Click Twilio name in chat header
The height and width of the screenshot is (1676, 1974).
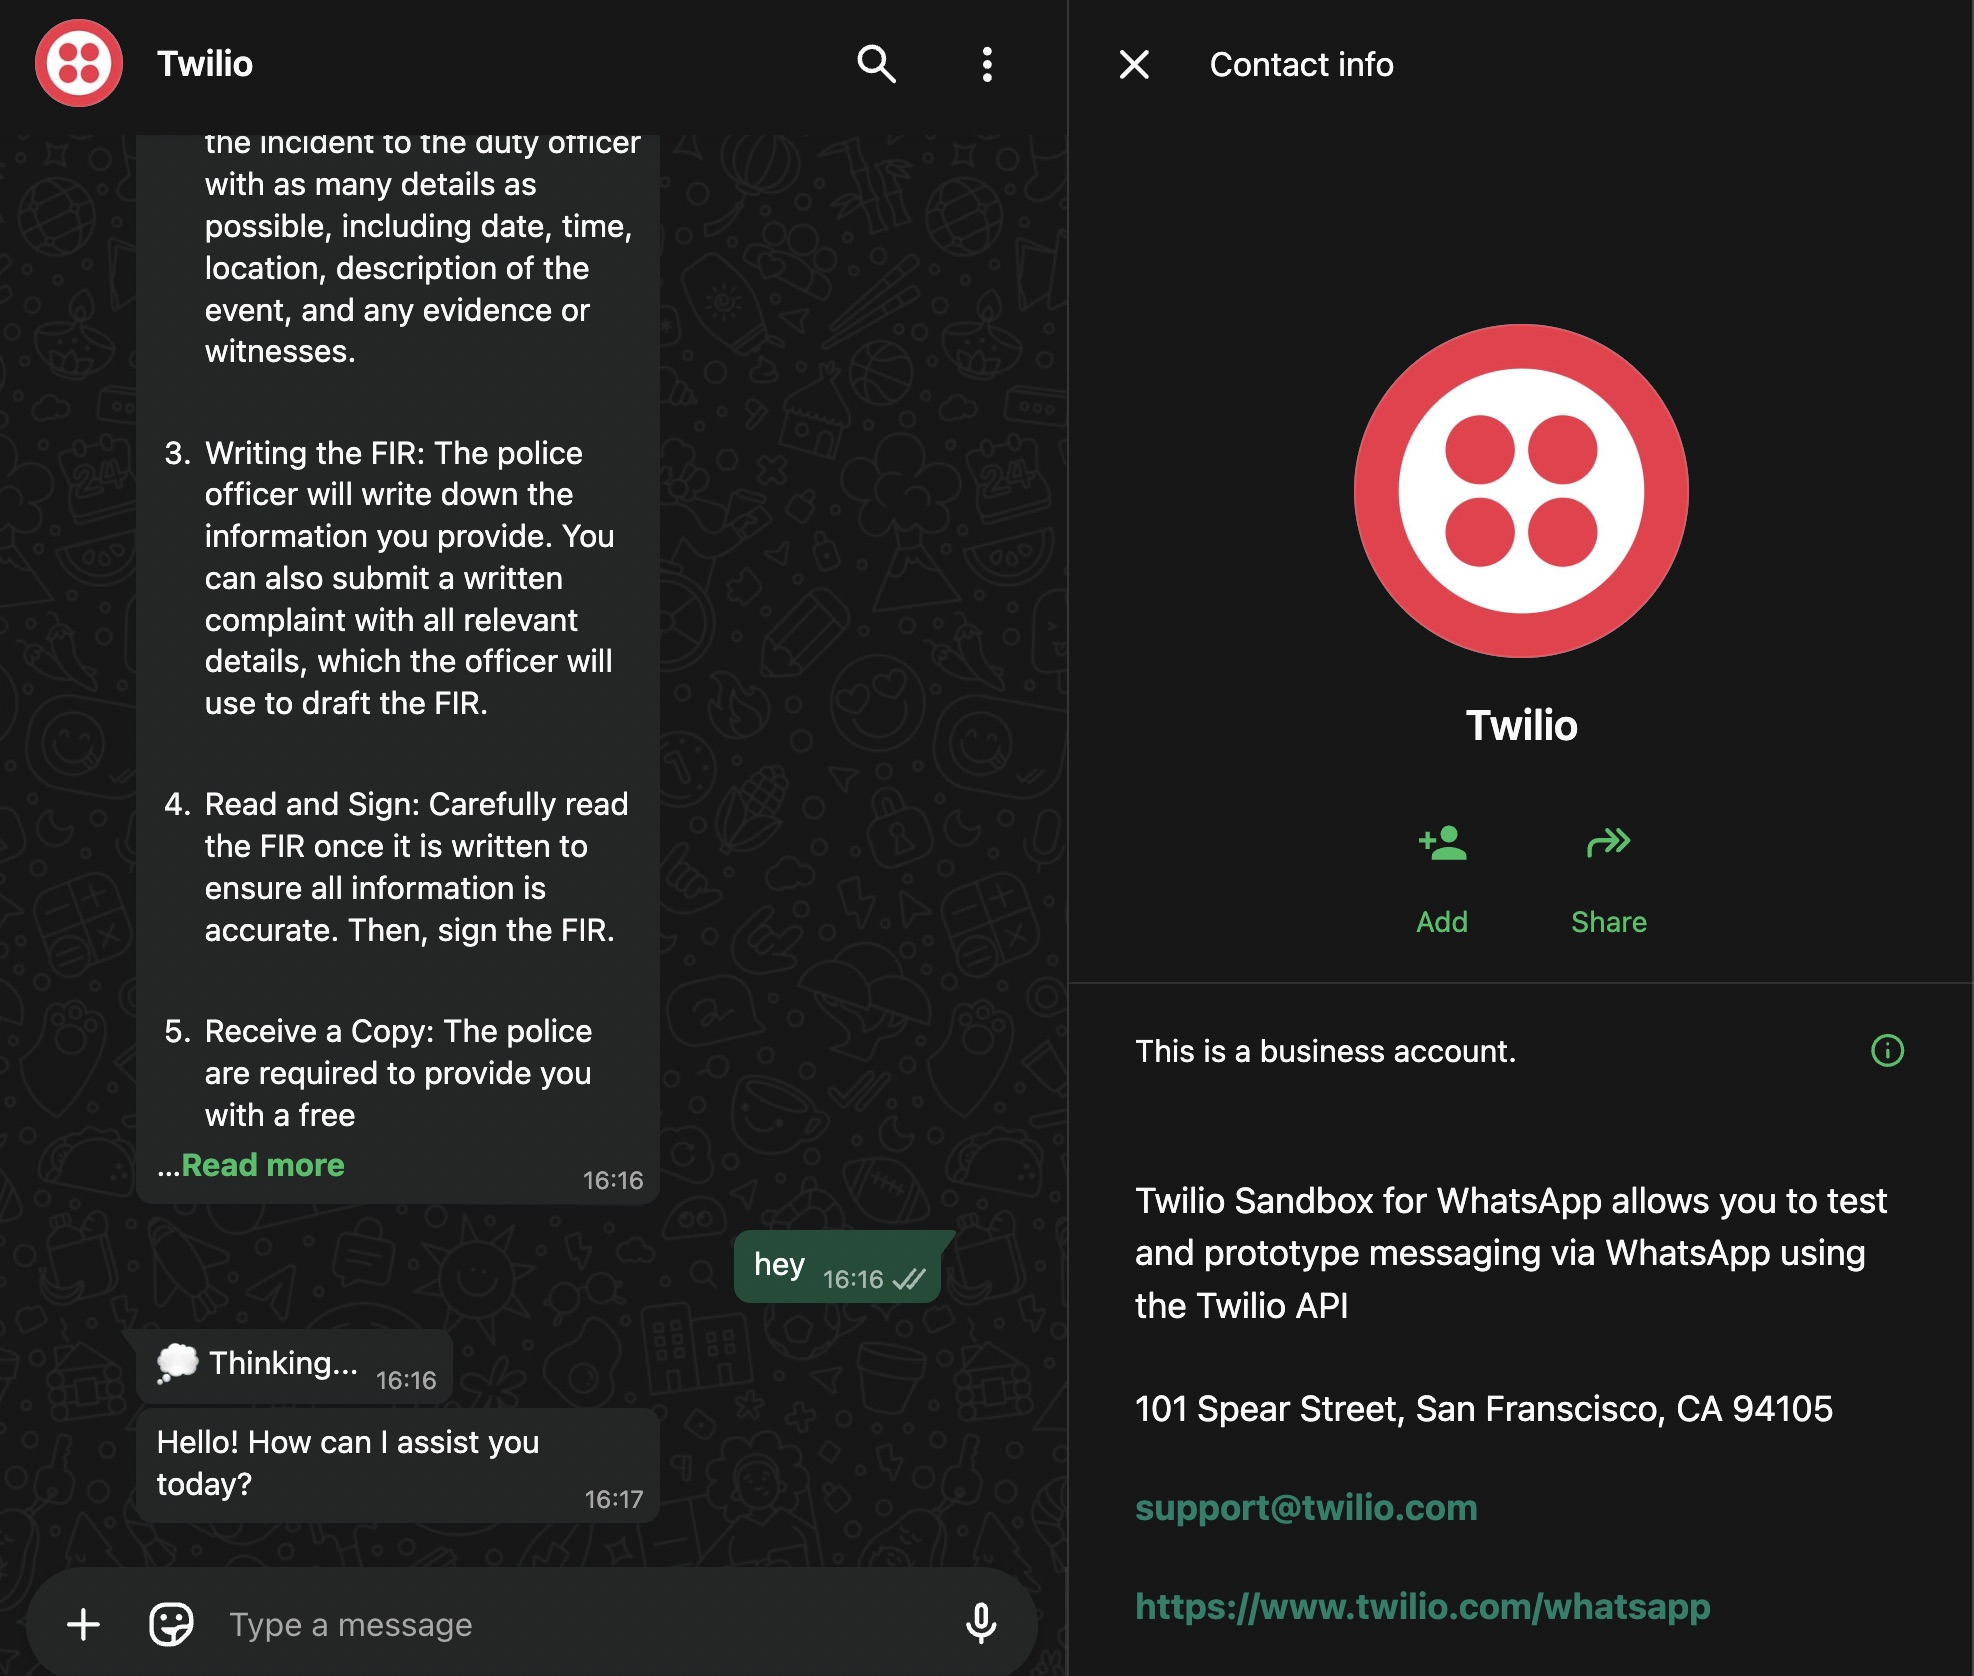tap(205, 64)
